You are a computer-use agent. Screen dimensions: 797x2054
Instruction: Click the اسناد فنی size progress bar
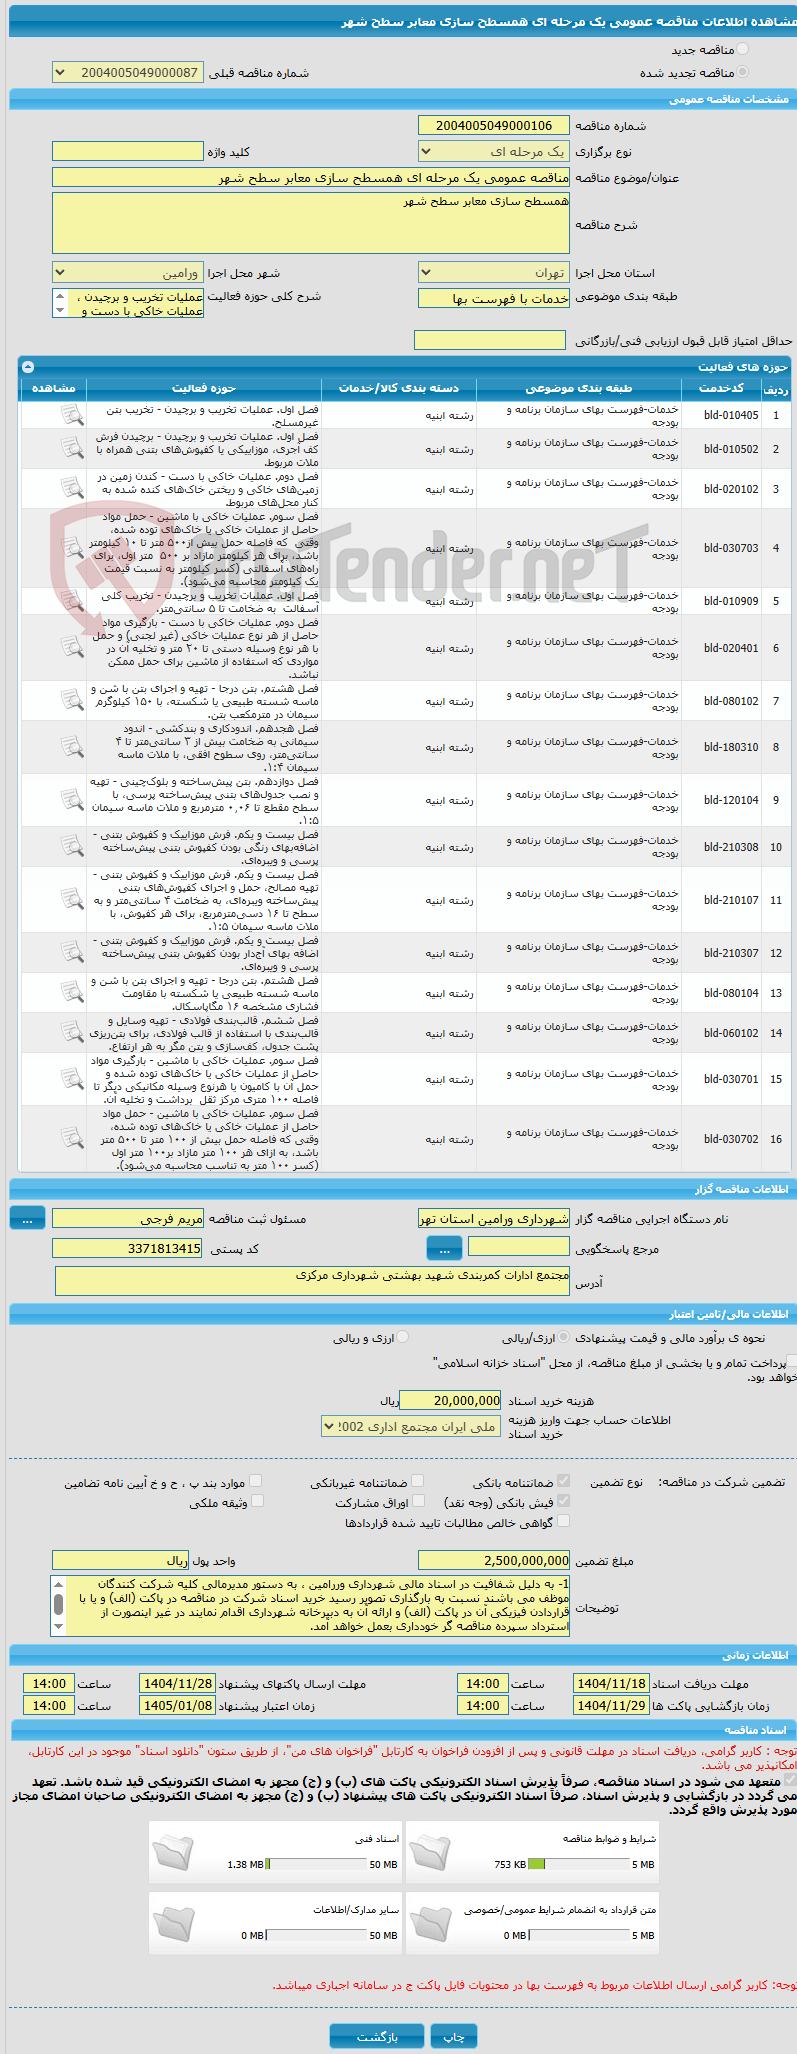pyautogui.click(x=316, y=1864)
